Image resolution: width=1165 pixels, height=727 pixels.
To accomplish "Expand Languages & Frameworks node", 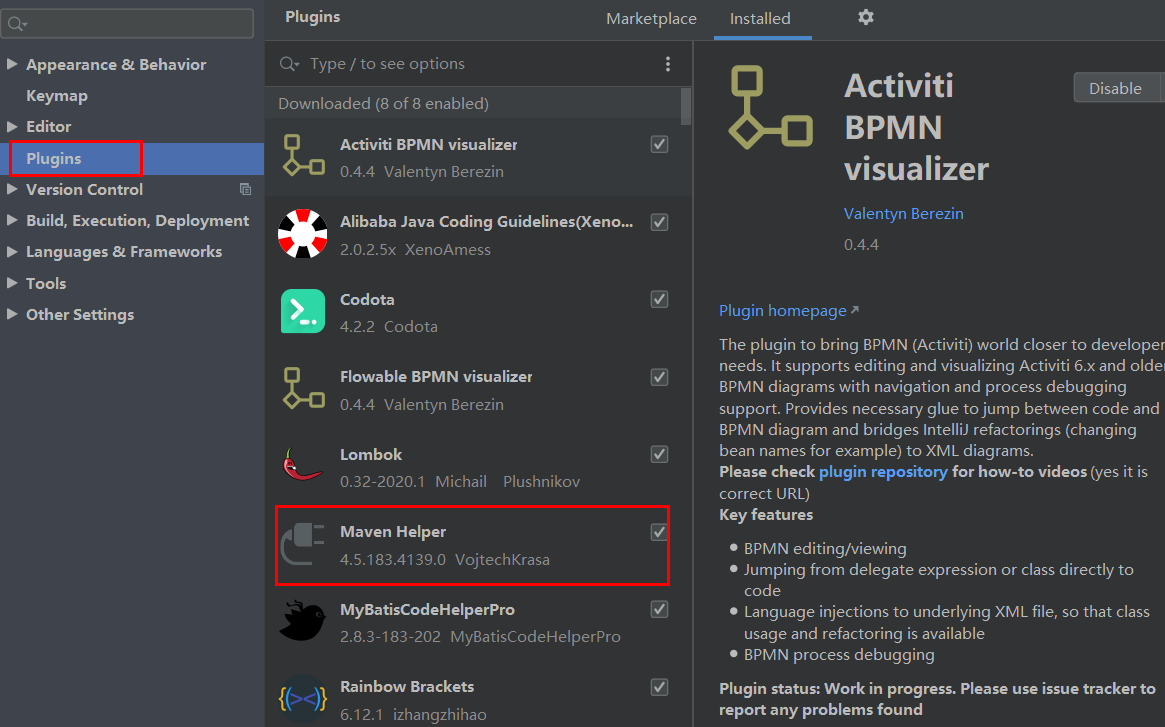I will pyautogui.click(x=12, y=251).
